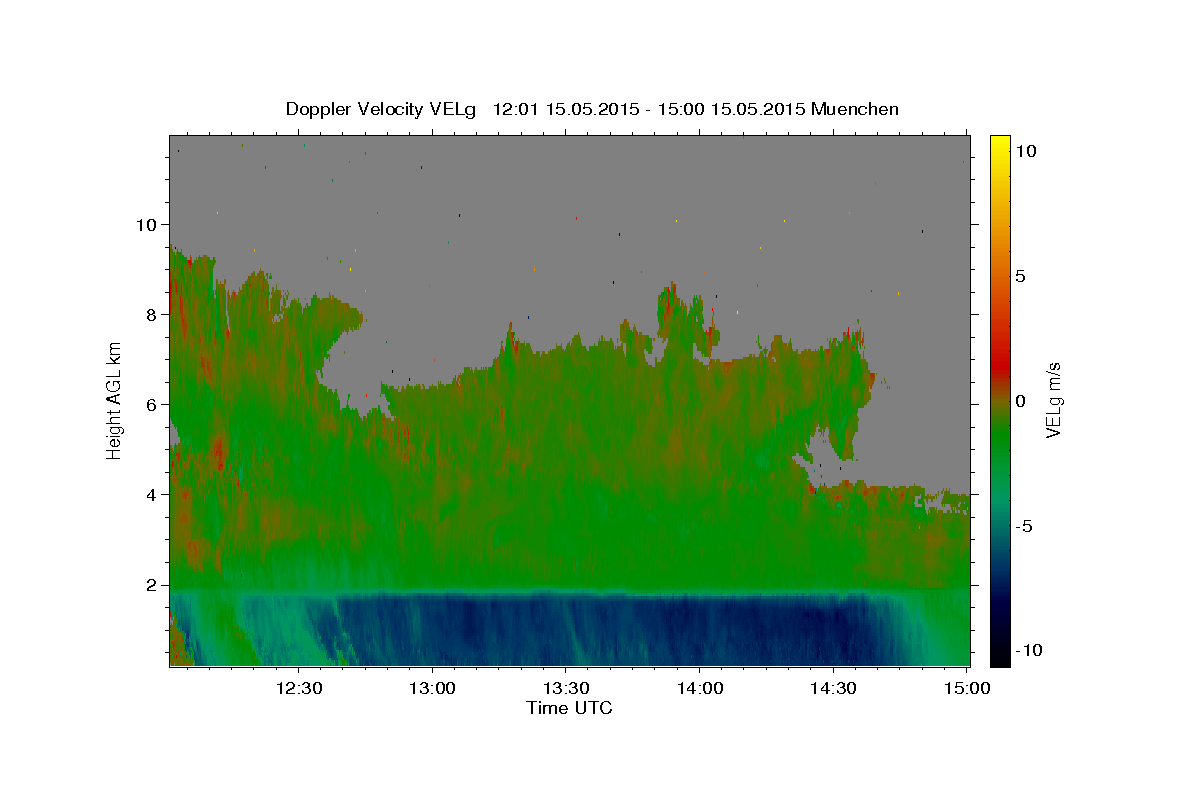Image resolution: width=1200 pixels, height=800 pixels.
Task: Click the colorbar label -5
Action: pos(1023,526)
